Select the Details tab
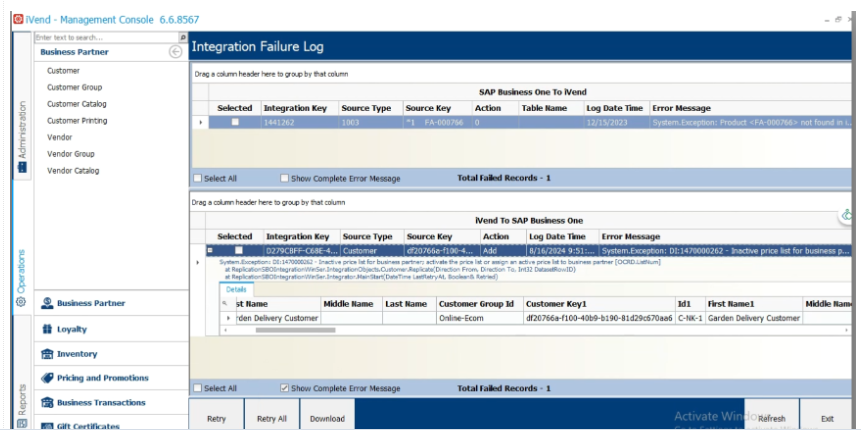Screen dimensions: 861x436 tap(236, 289)
